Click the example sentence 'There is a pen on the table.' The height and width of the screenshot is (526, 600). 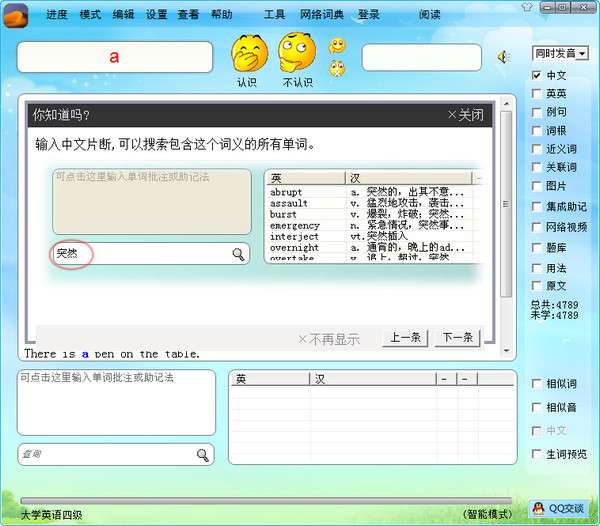(112, 354)
